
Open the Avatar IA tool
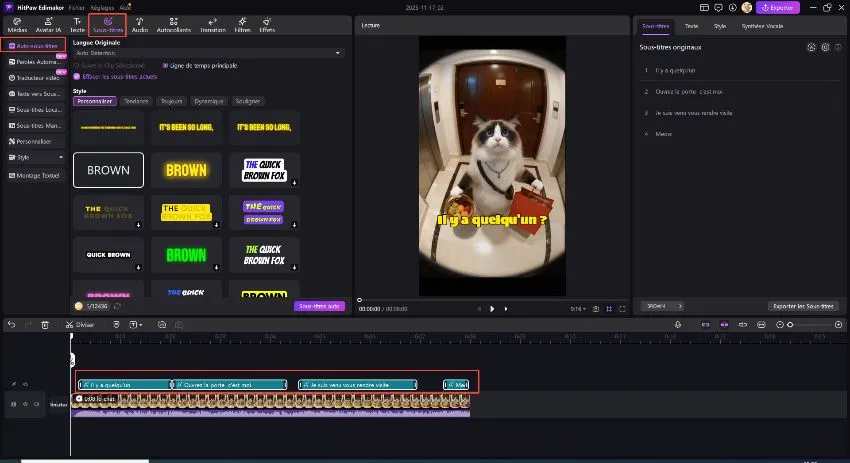pyautogui.click(x=49, y=22)
